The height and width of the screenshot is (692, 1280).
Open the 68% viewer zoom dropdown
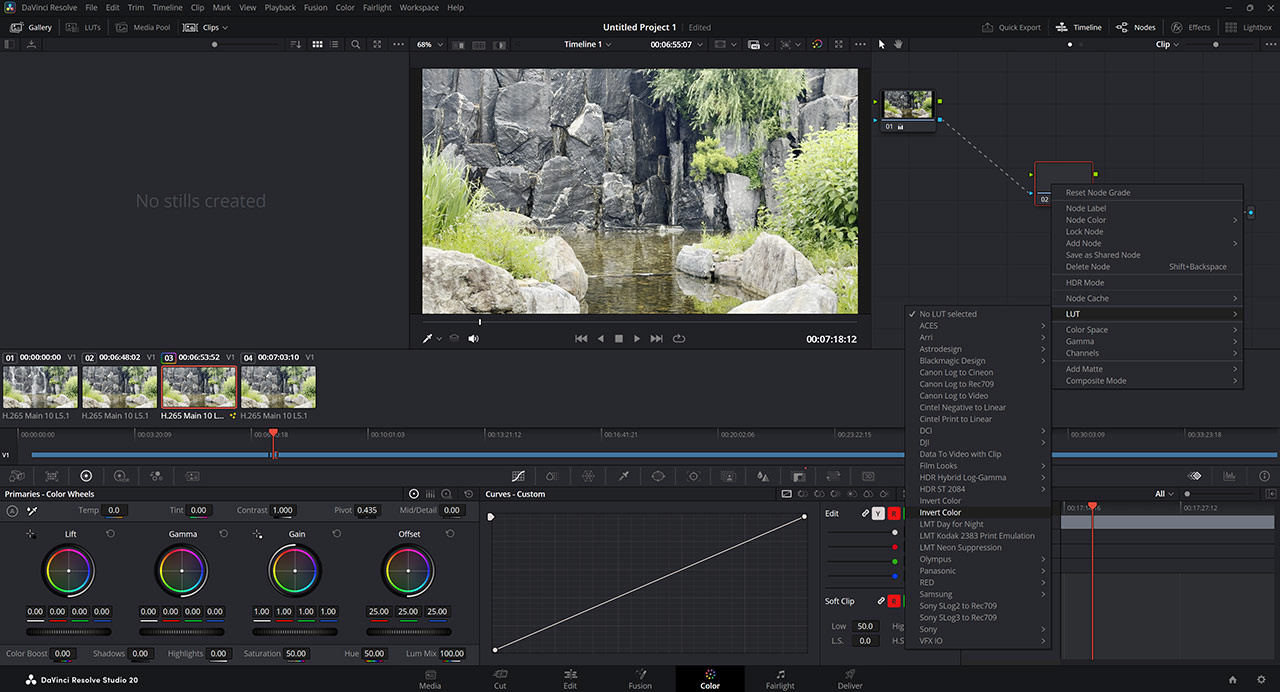click(428, 44)
